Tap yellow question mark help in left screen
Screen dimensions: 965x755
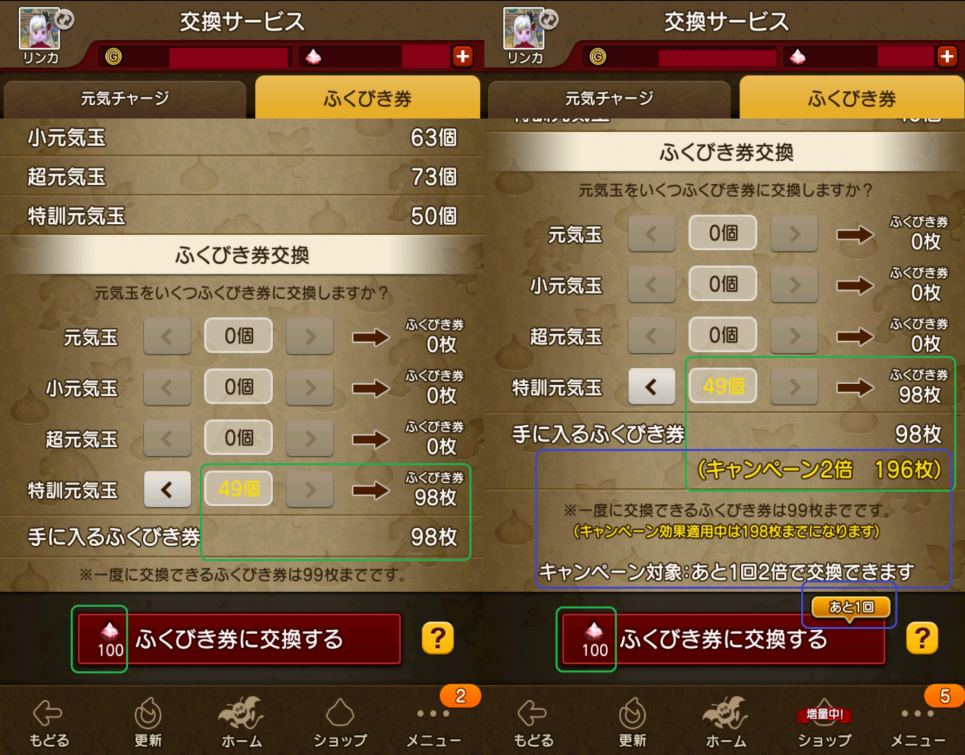pos(438,638)
